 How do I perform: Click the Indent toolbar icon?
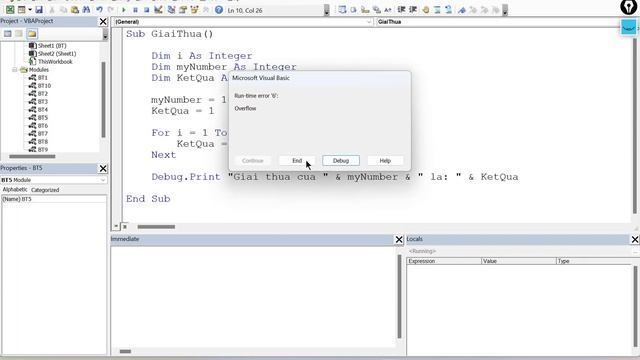(x=401, y=10)
